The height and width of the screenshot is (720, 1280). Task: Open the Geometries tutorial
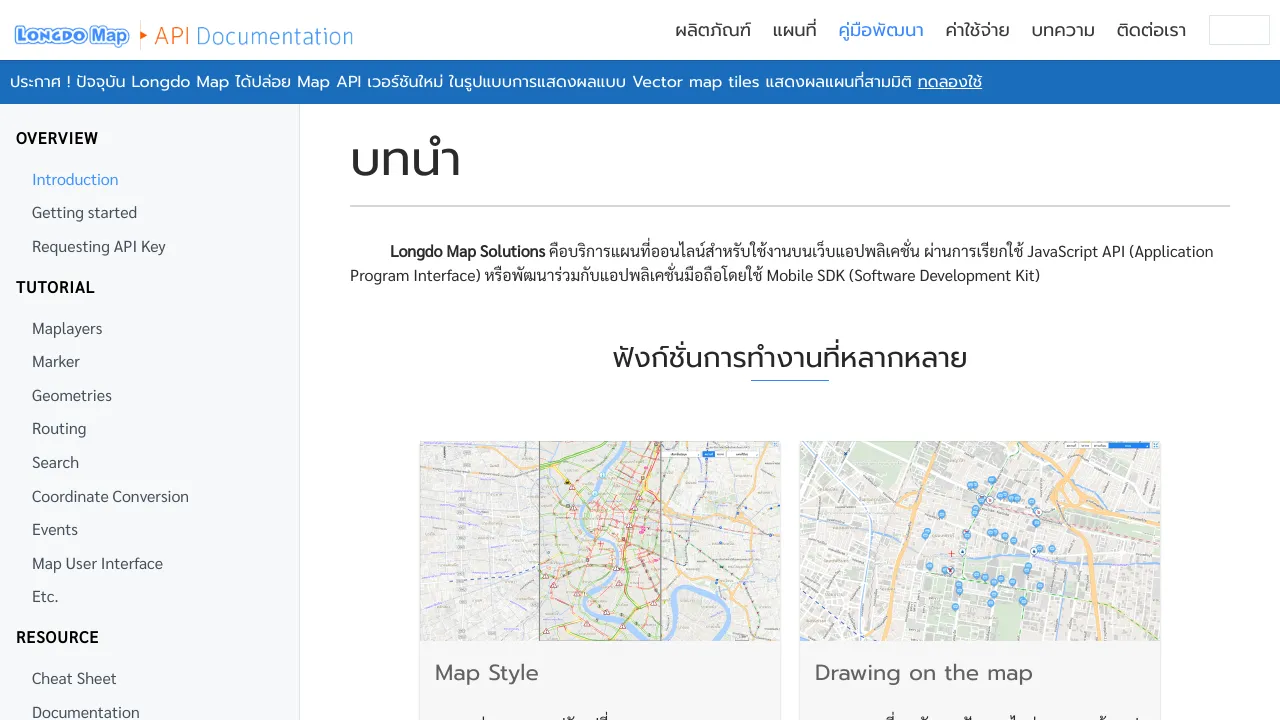point(72,396)
